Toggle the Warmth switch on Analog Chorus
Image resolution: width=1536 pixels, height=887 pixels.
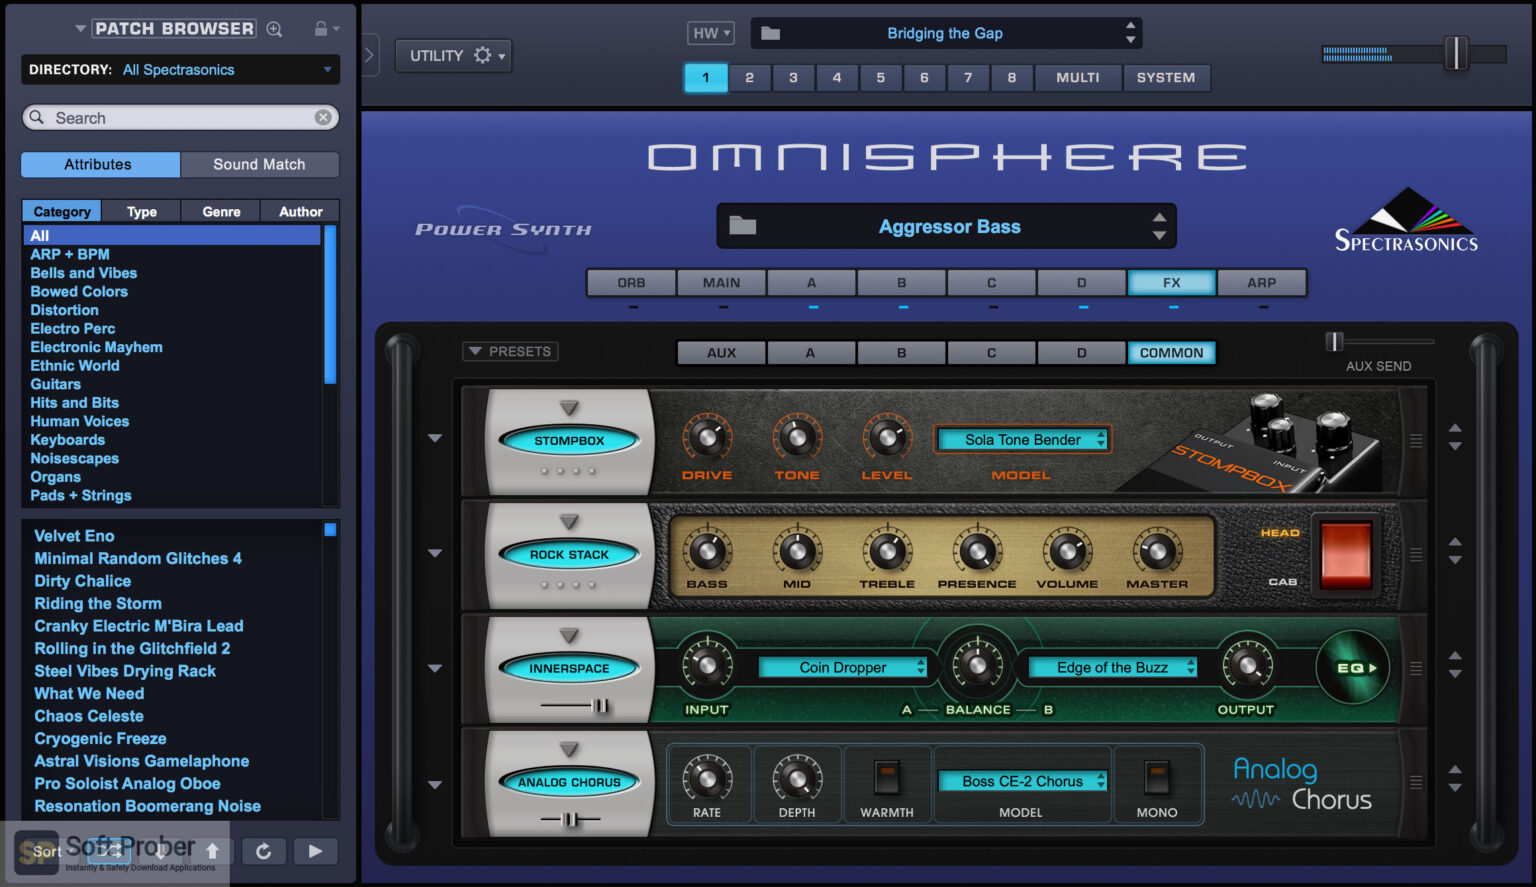click(x=887, y=776)
